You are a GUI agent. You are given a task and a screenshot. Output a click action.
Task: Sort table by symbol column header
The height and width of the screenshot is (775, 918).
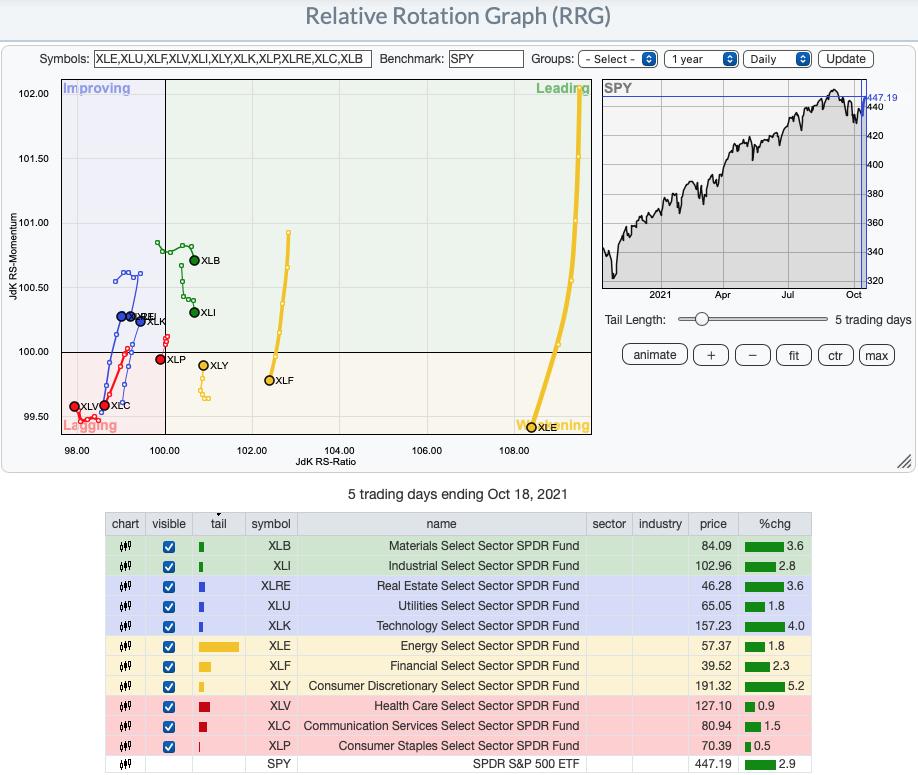(271, 524)
